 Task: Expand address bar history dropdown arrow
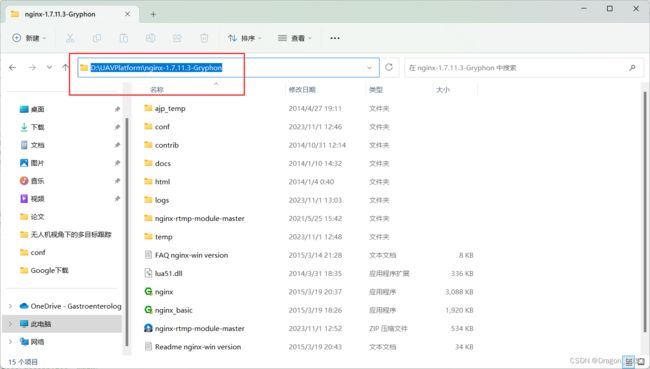pos(369,68)
